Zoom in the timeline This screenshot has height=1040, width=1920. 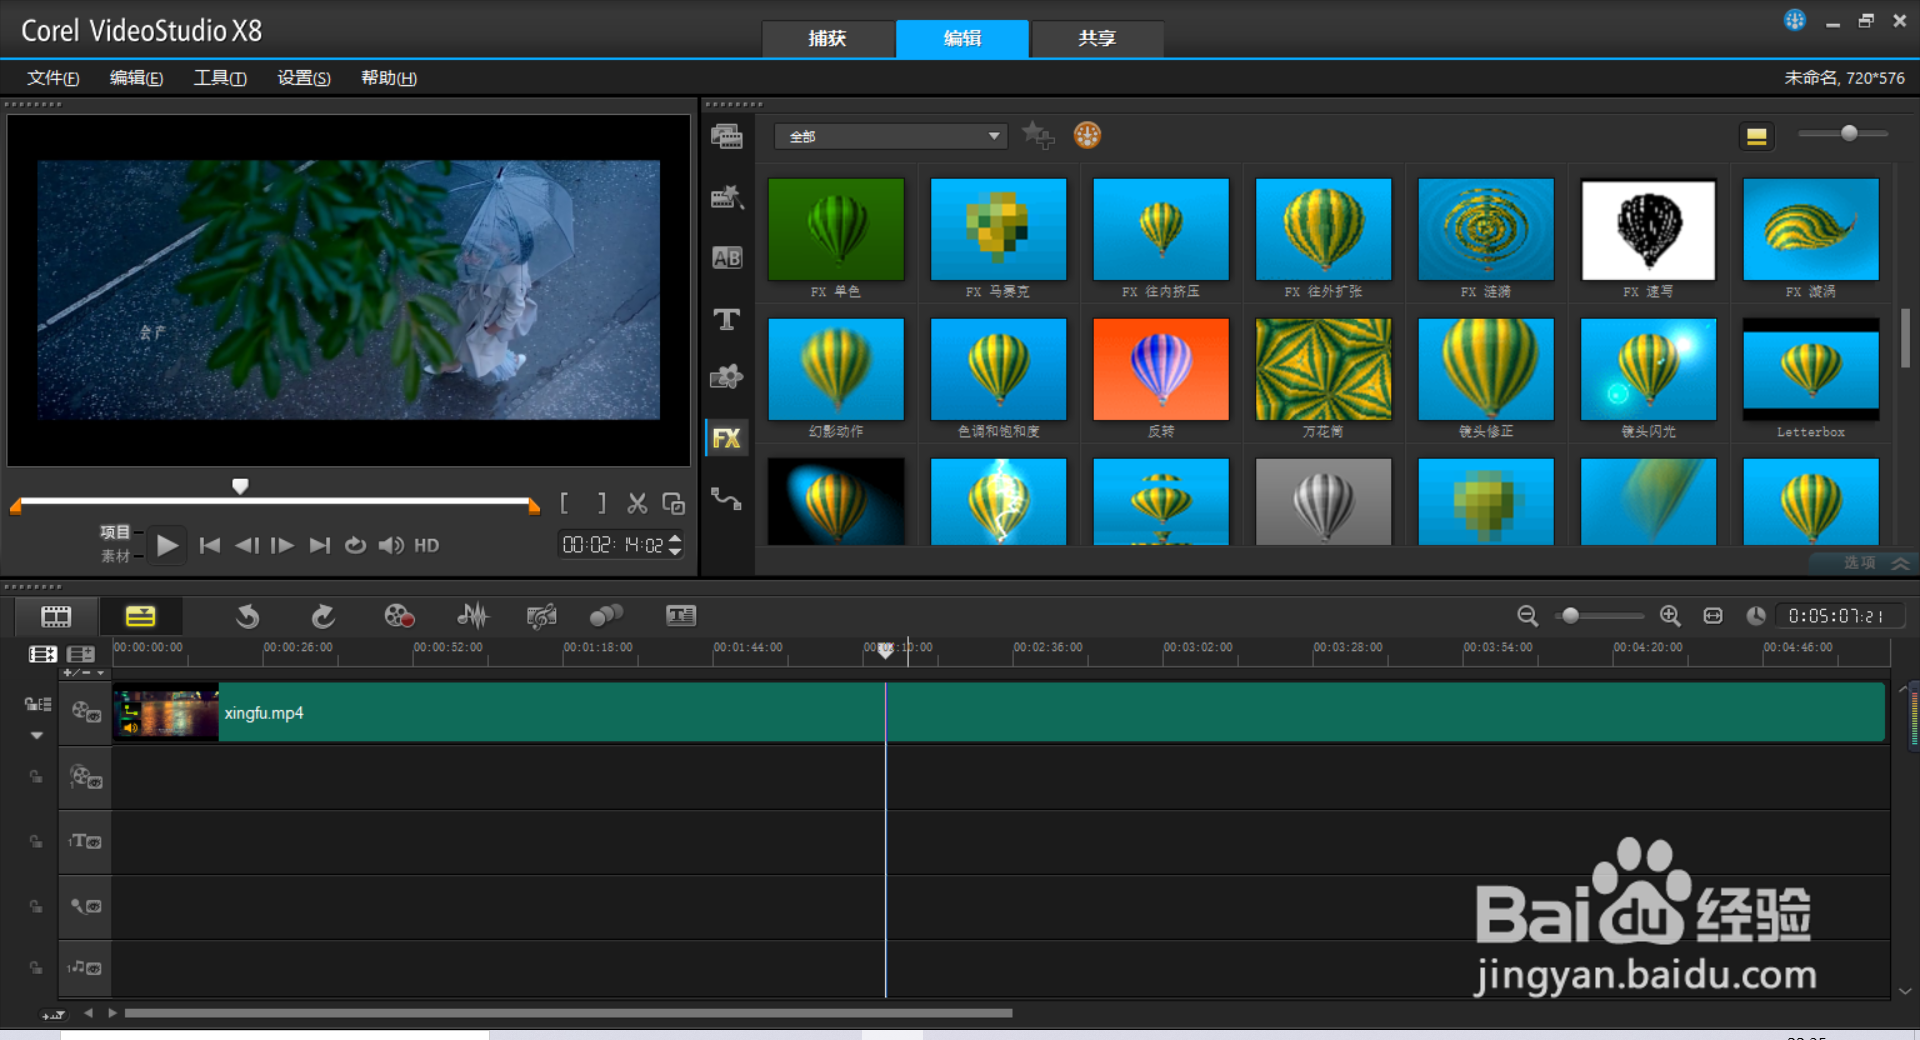(1670, 616)
